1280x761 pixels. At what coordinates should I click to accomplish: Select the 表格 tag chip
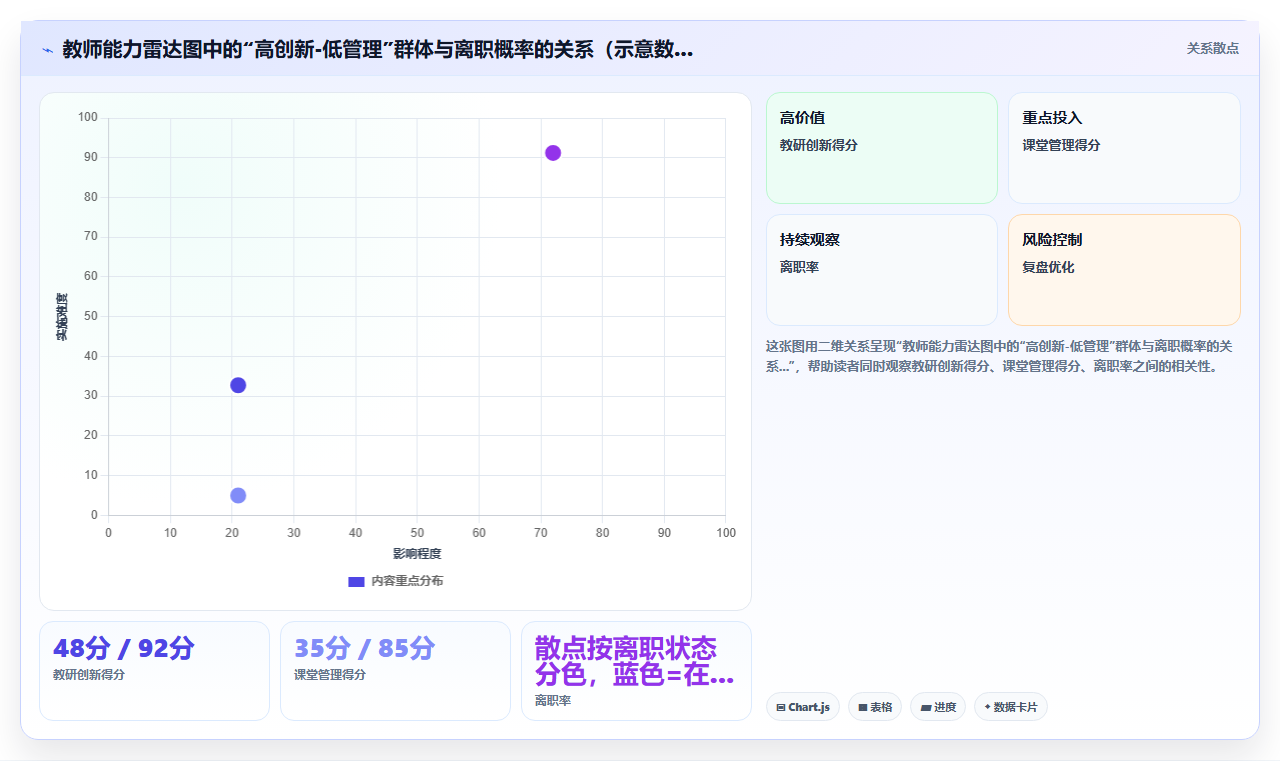pos(875,707)
